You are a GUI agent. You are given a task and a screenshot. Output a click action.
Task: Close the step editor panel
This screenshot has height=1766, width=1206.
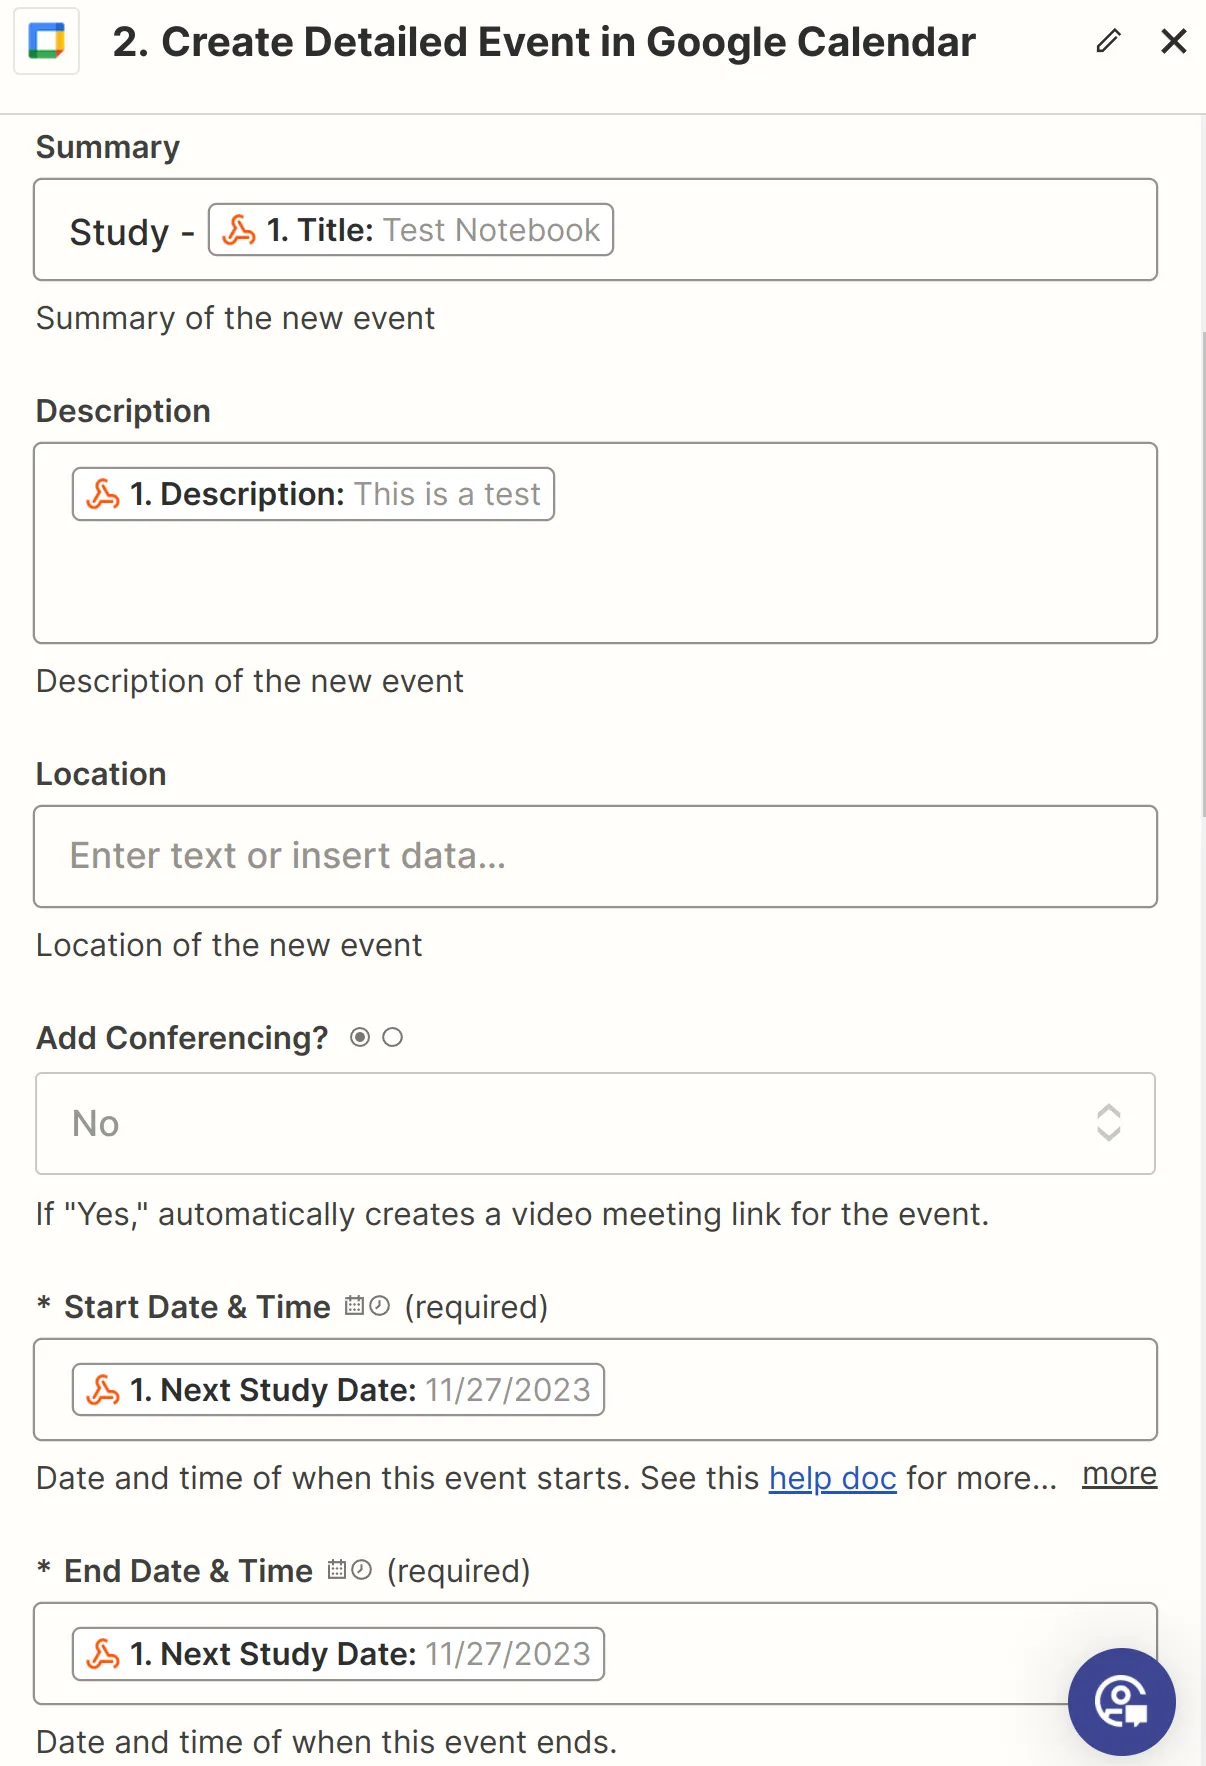point(1173,41)
